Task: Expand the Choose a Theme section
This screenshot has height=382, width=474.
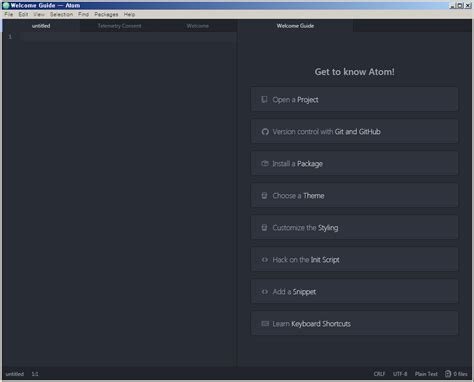Action: point(354,195)
